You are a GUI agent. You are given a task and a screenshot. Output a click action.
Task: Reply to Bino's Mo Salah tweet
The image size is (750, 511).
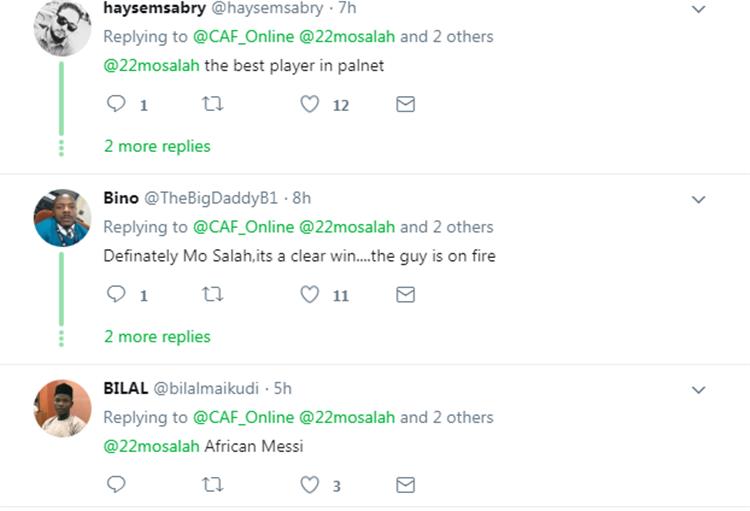pyautogui.click(x=116, y=294)
